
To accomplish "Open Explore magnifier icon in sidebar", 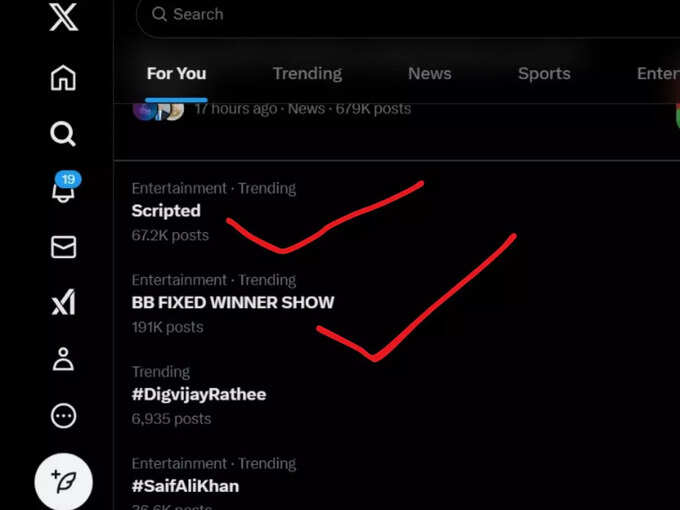I will click(63, 134).
